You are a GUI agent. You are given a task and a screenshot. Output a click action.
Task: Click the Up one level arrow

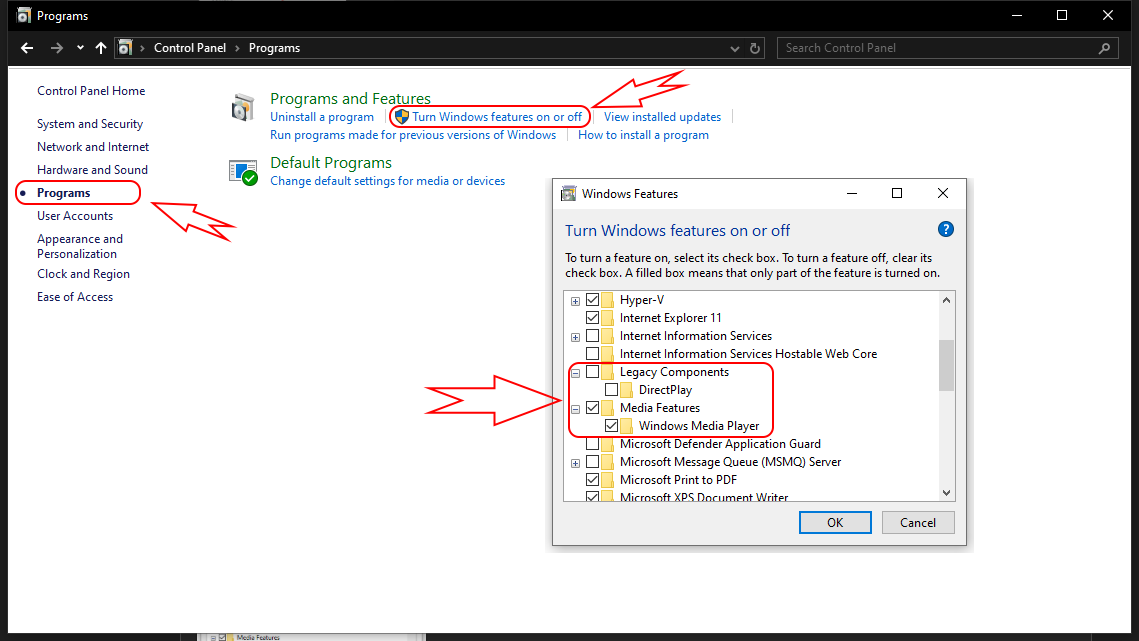pyautogui.click(x=100, y=48)
